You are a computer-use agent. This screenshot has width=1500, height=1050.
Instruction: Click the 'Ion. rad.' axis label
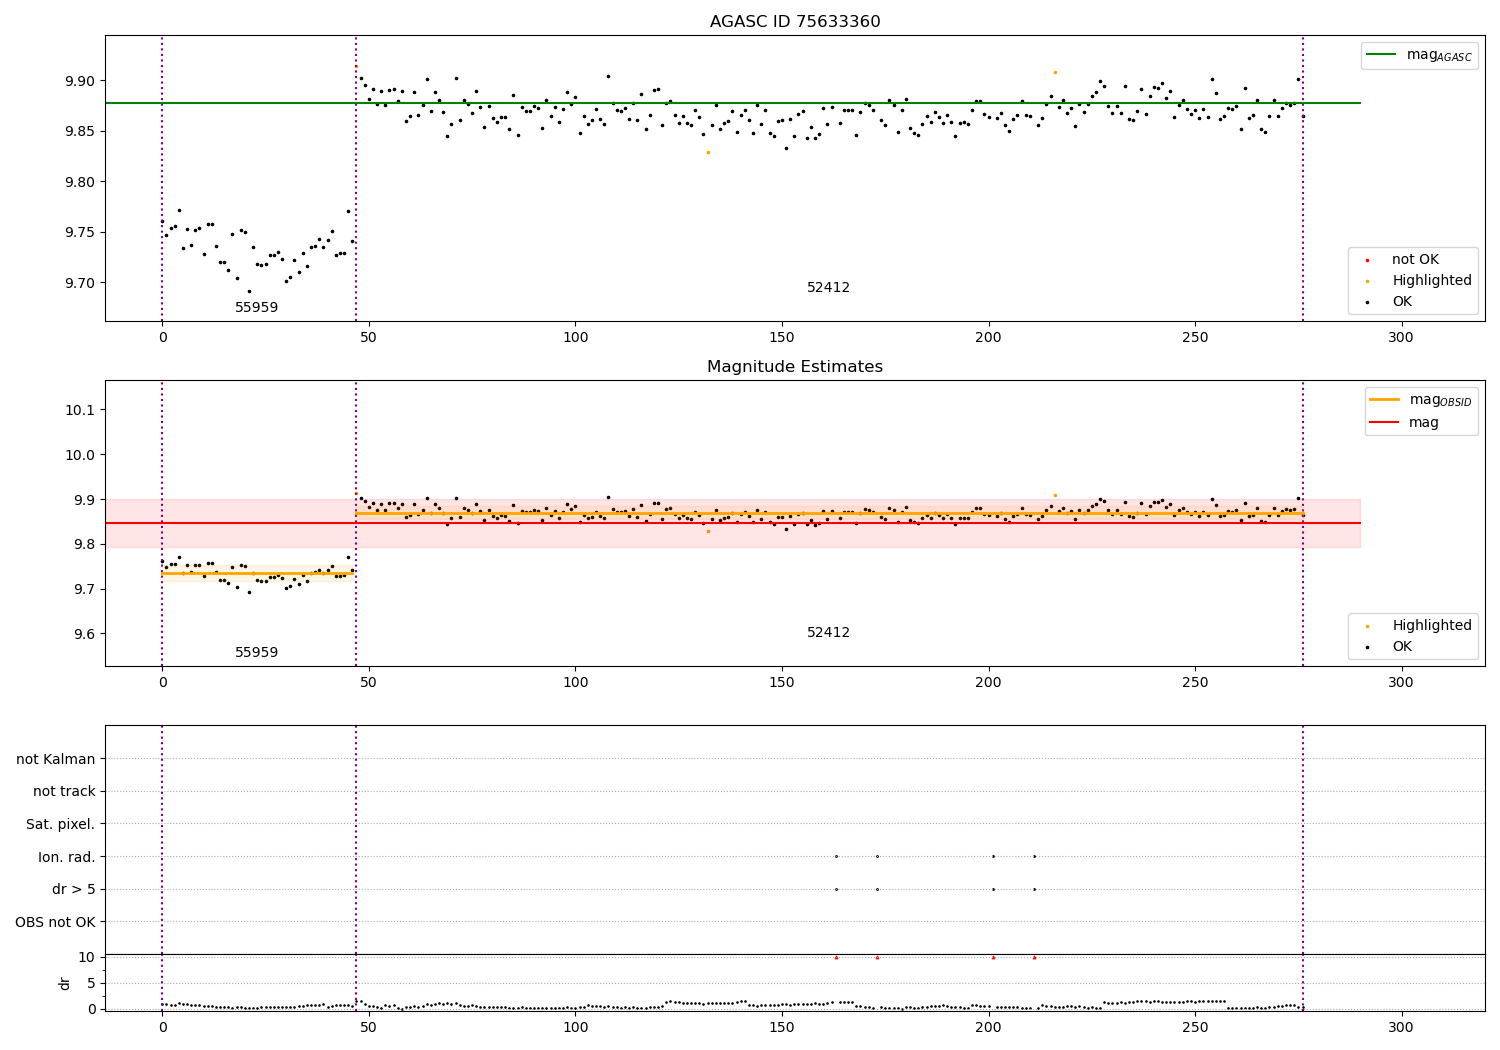67,857
